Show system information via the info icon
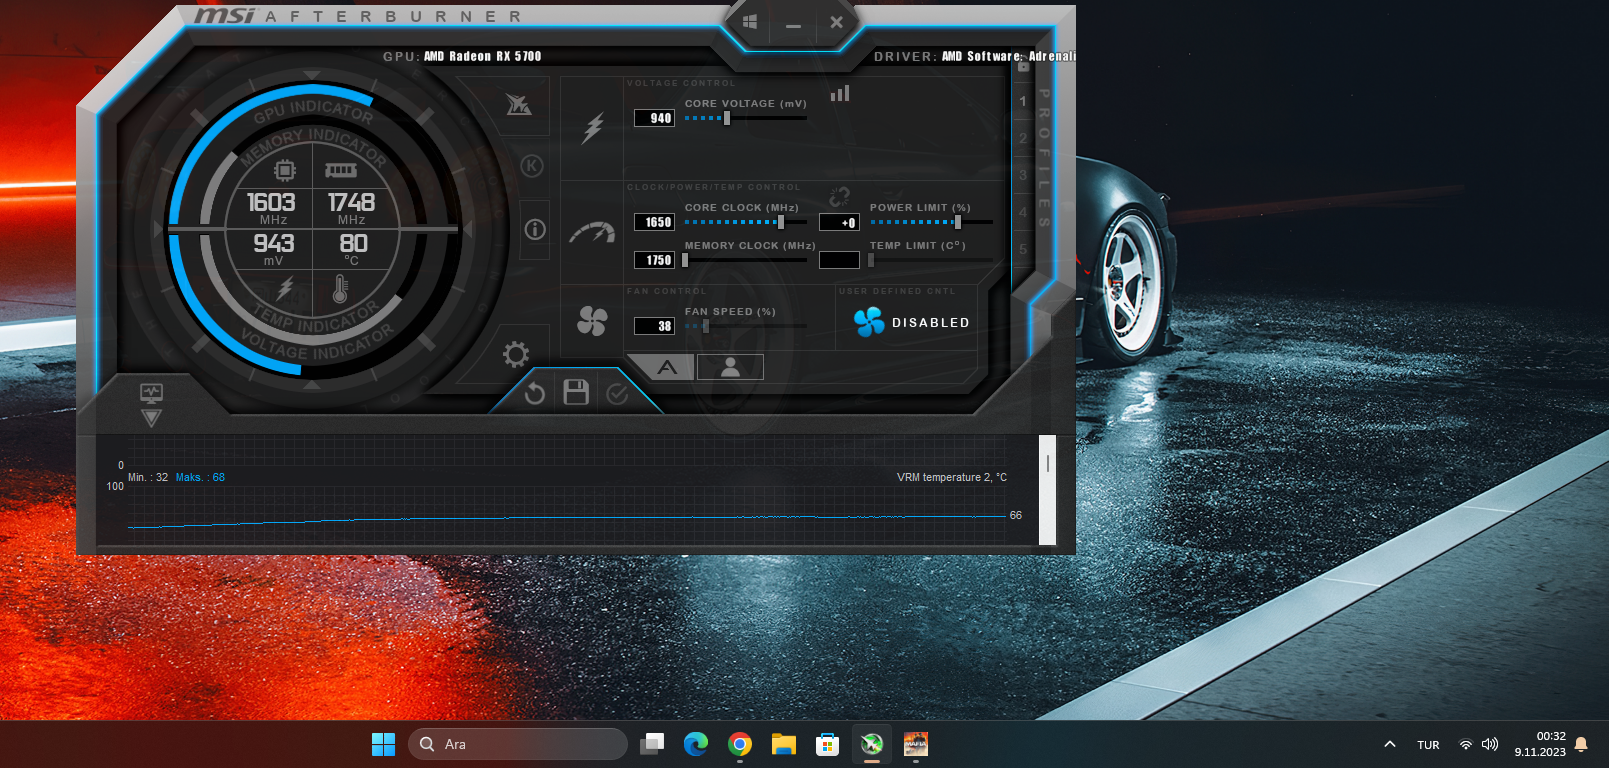The image size is (1609, 768). [535, 230]
